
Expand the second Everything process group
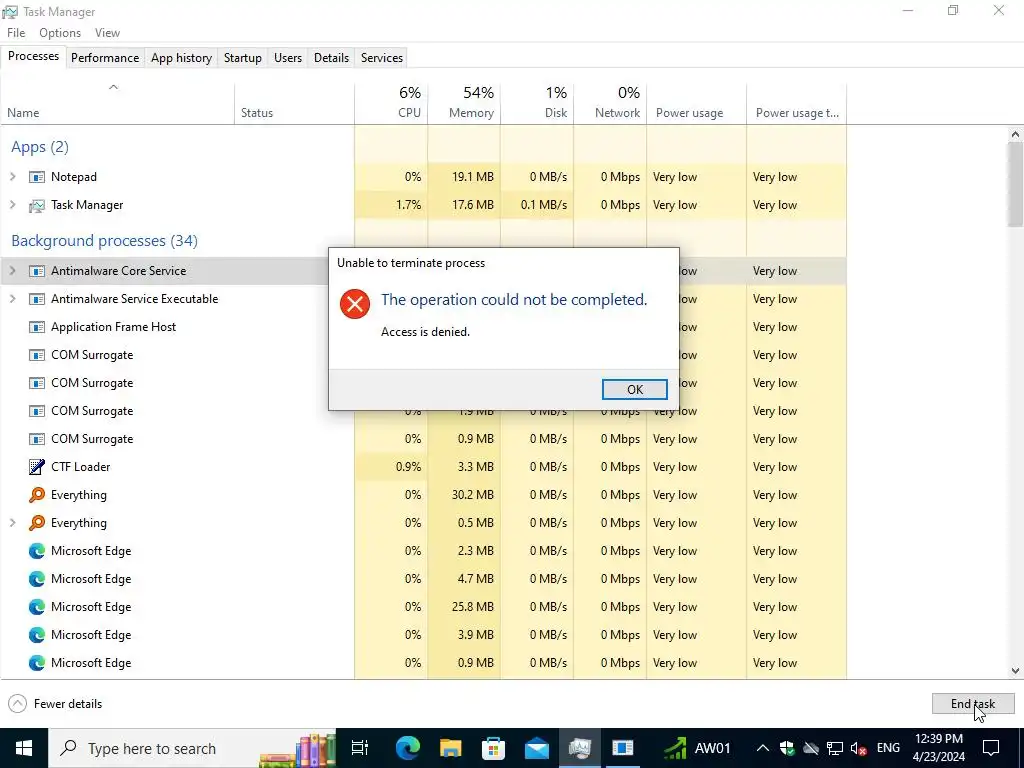click(12, 523)
